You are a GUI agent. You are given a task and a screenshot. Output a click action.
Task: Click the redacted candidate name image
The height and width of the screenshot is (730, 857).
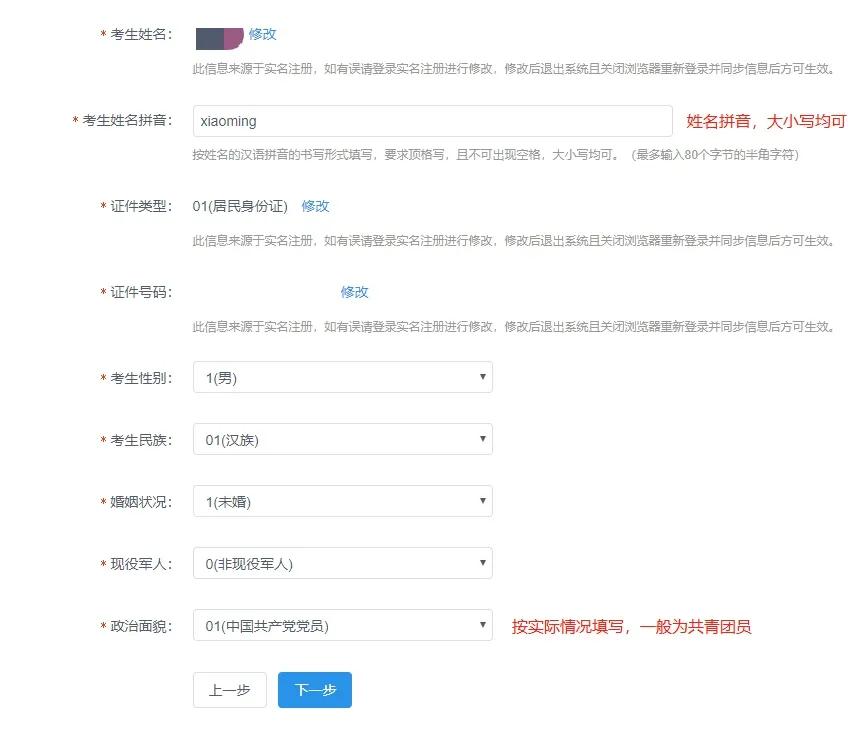point(218,35)
